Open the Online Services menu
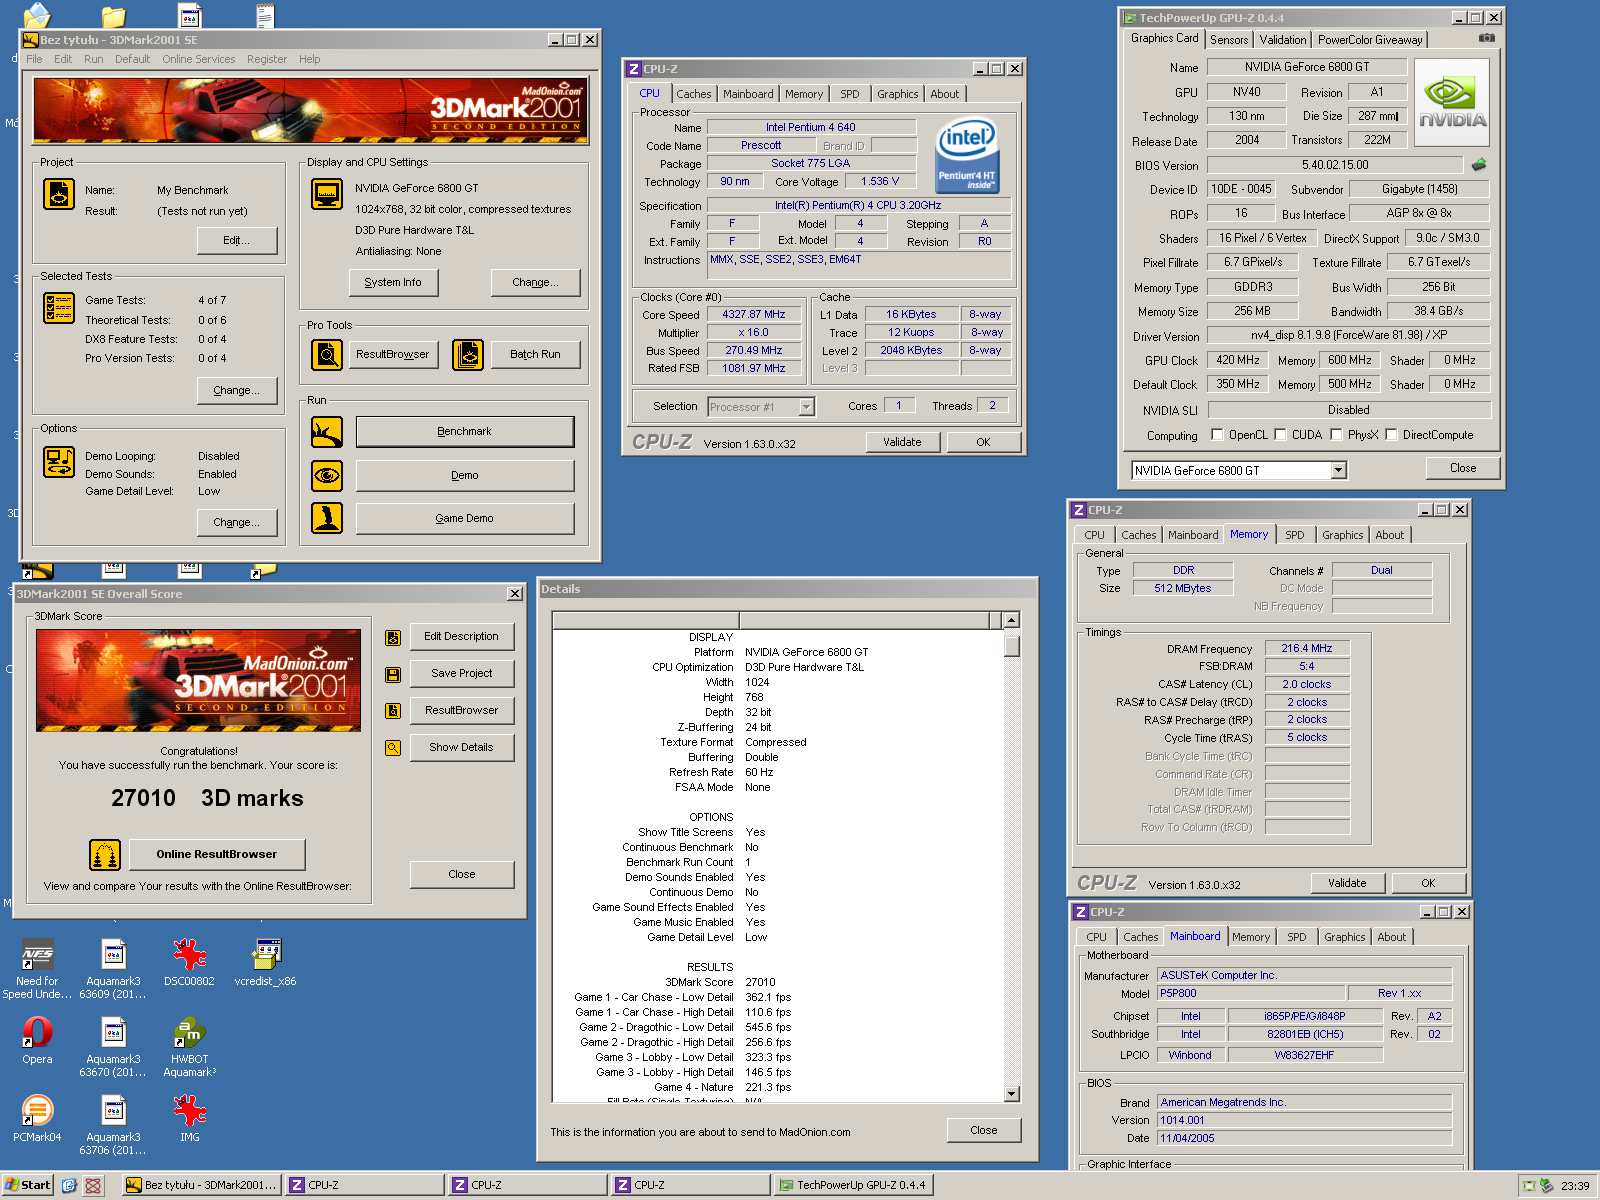Viewport: 1600px width, 1200px height. click(199, 59)
